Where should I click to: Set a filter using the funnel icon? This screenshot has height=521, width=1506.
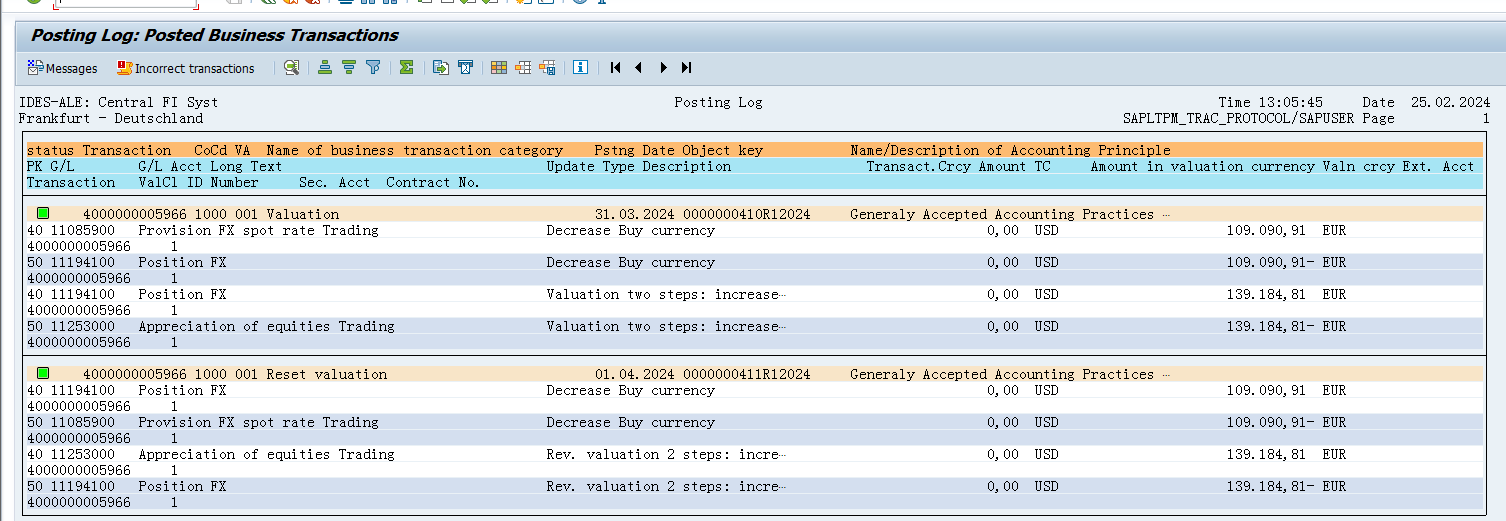click(x=373, y=68)
